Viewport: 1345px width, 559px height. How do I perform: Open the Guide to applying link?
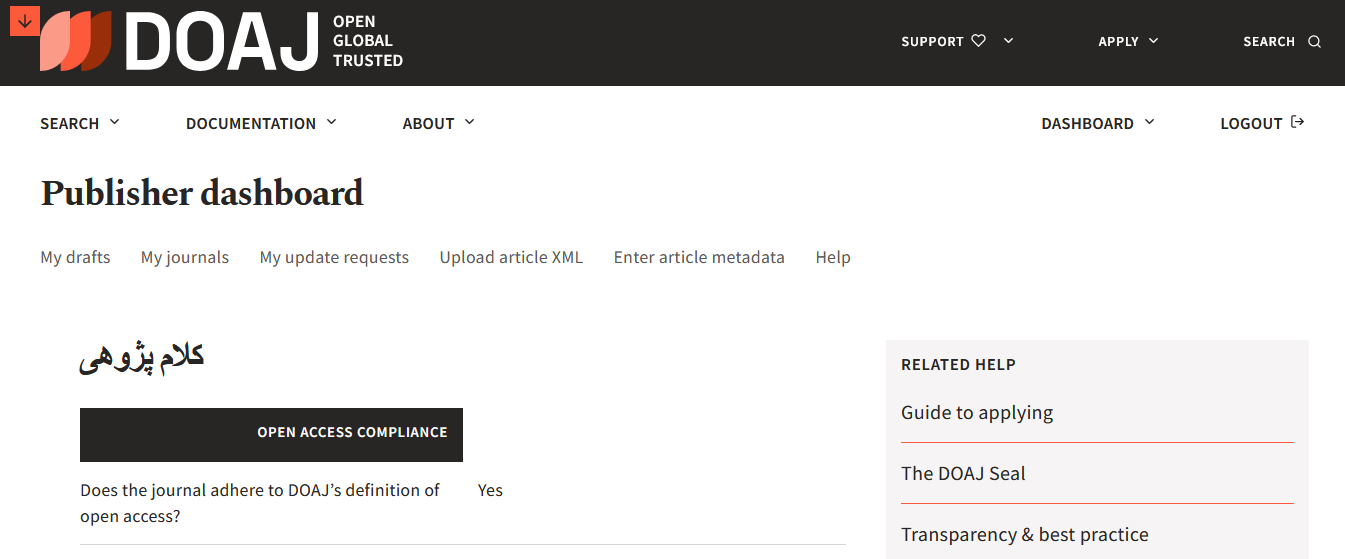pyautogui.click(x=977, y=412)
